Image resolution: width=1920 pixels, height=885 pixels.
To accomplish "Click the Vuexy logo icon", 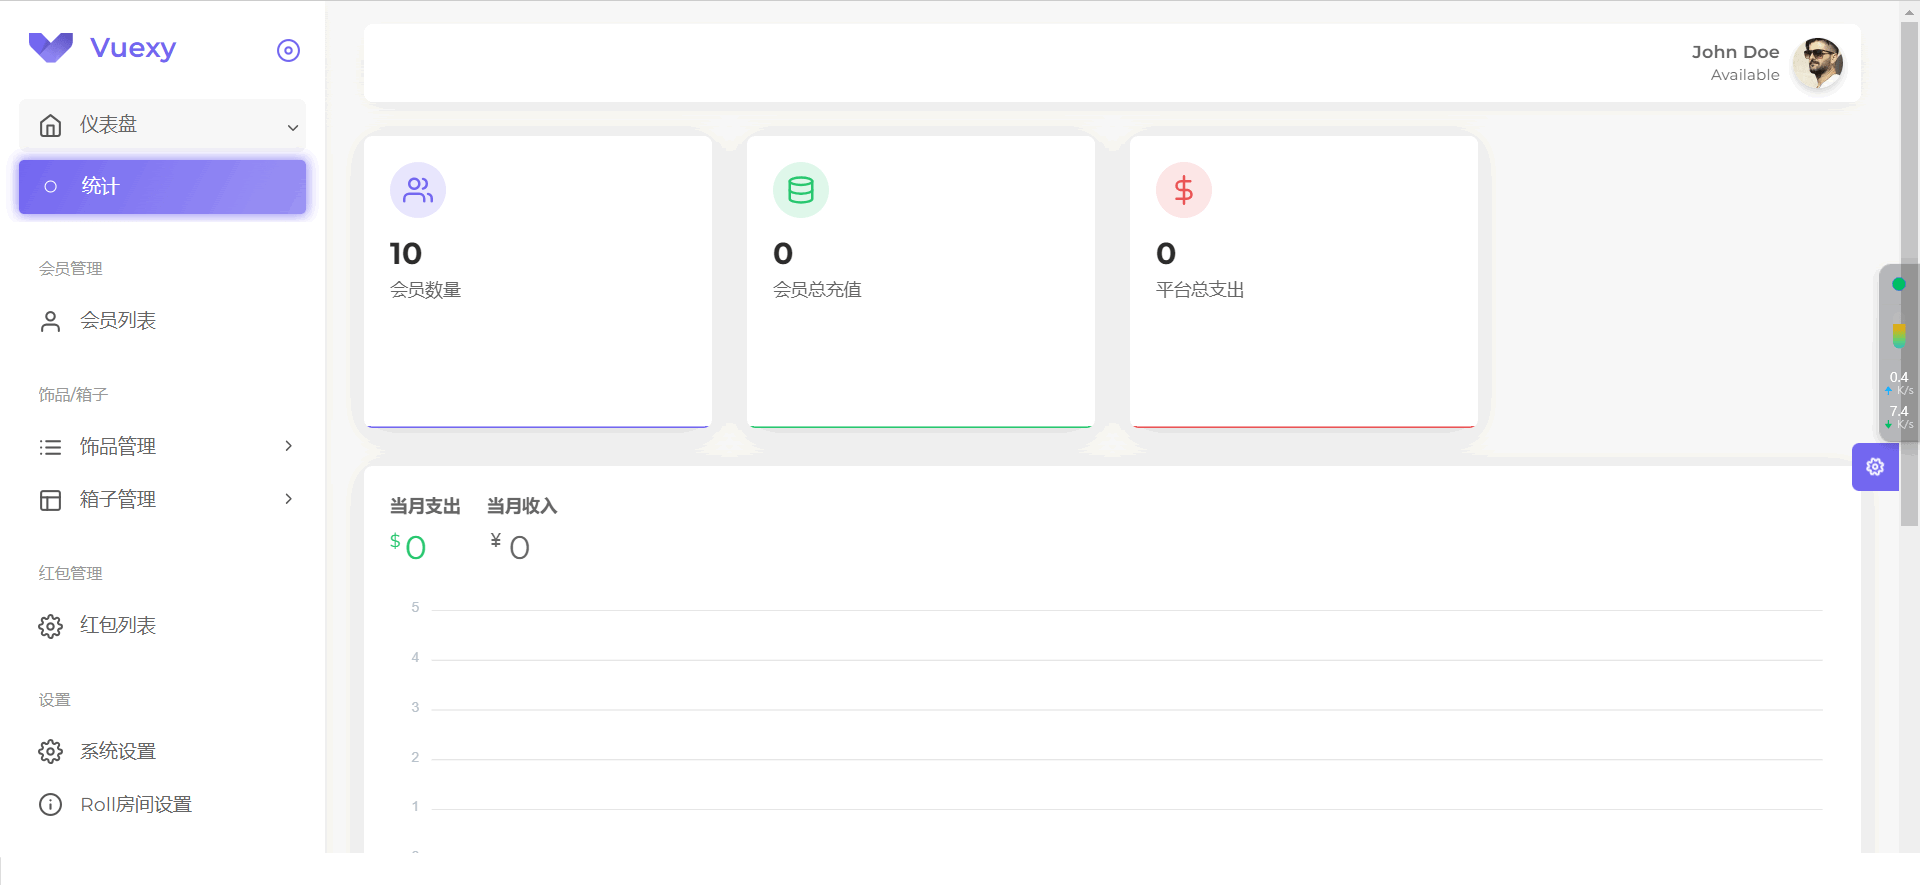I will pyautogui.click(x=51, y=47).
